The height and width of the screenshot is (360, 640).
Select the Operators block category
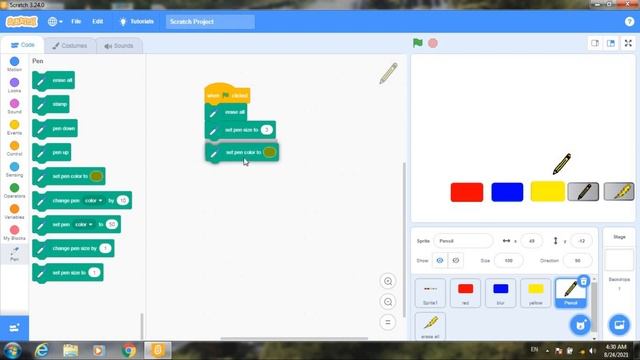pos(14,191)
